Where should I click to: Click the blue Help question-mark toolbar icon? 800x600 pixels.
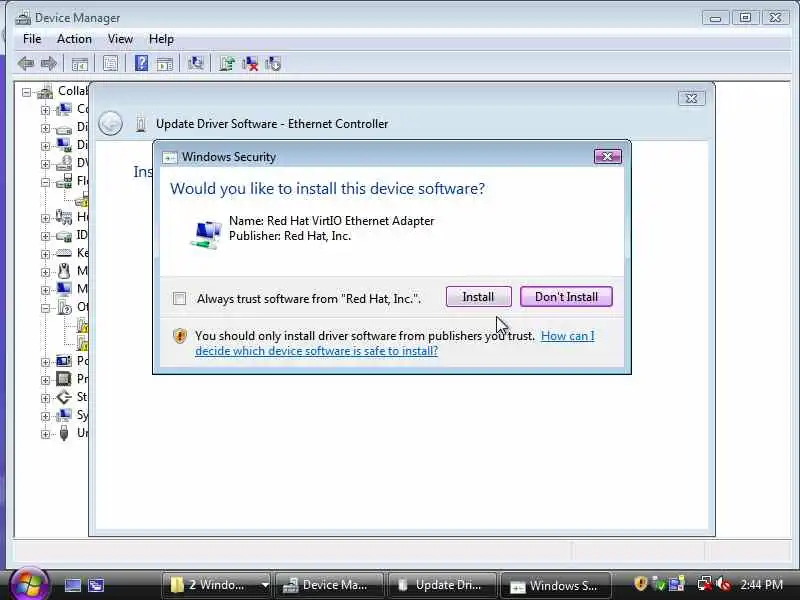click(141, 64)
